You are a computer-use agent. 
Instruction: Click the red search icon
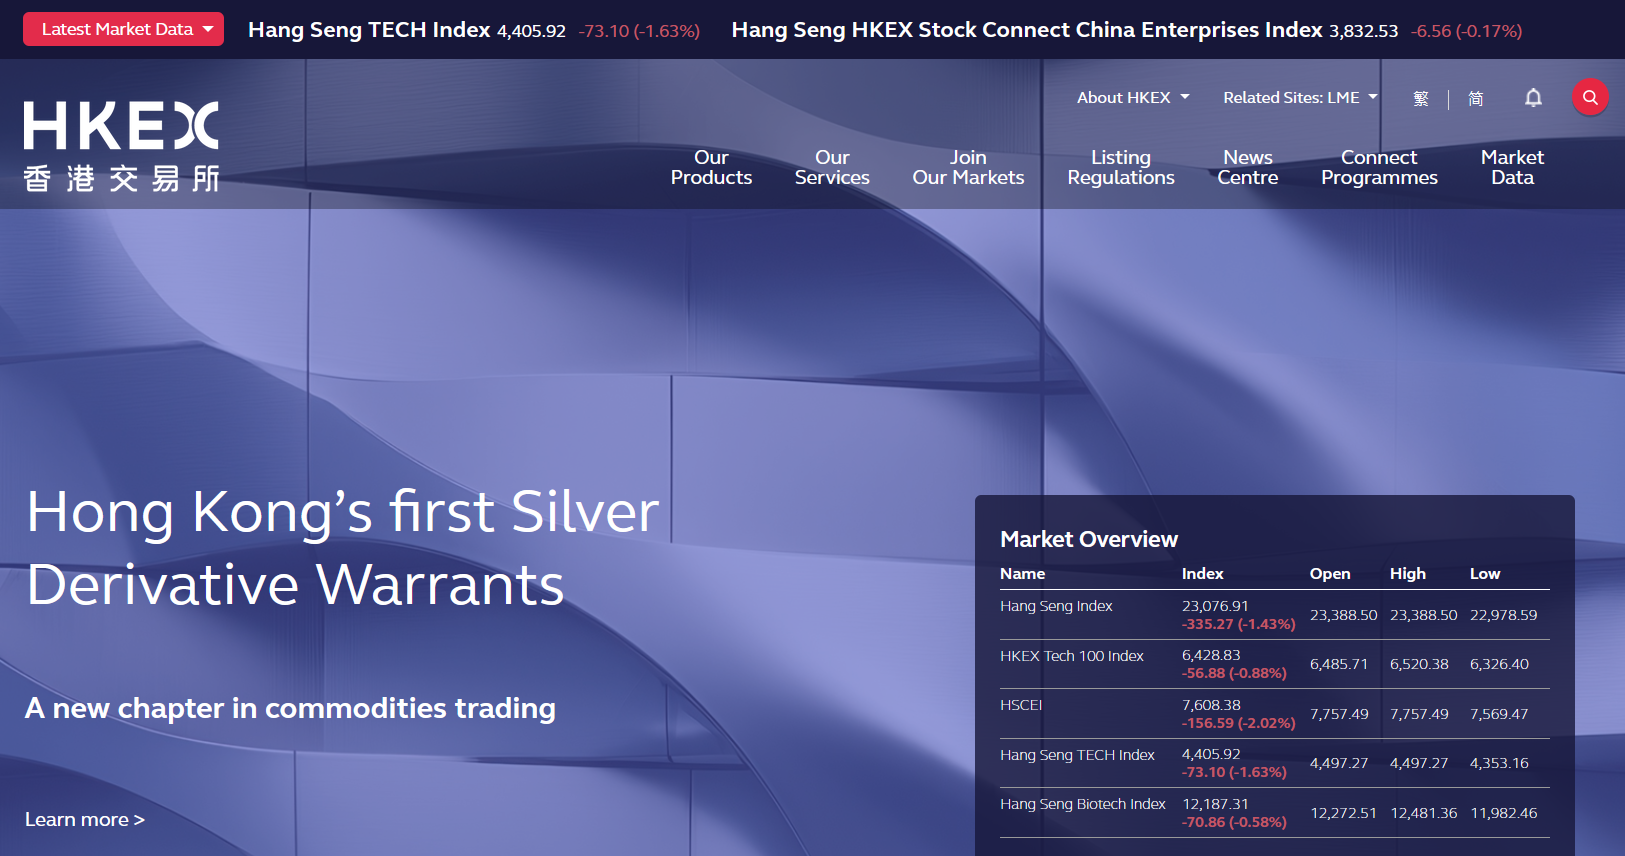coord(1590,97)
